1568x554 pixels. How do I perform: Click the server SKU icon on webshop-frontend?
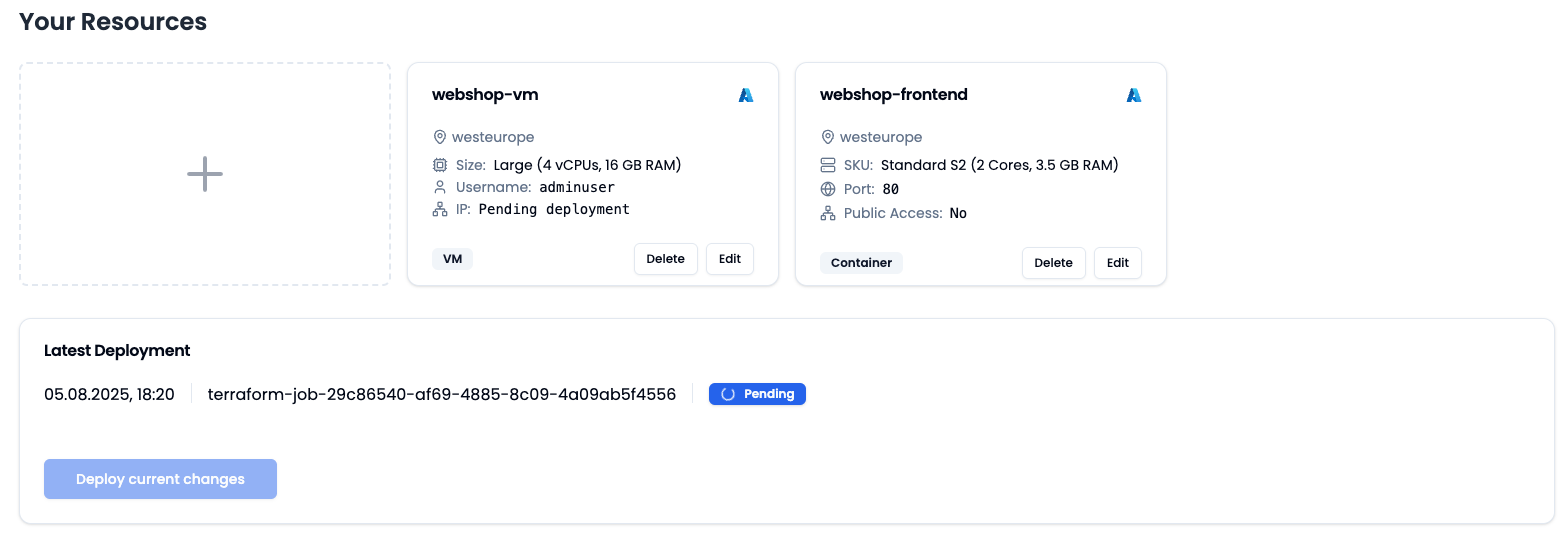827,165
